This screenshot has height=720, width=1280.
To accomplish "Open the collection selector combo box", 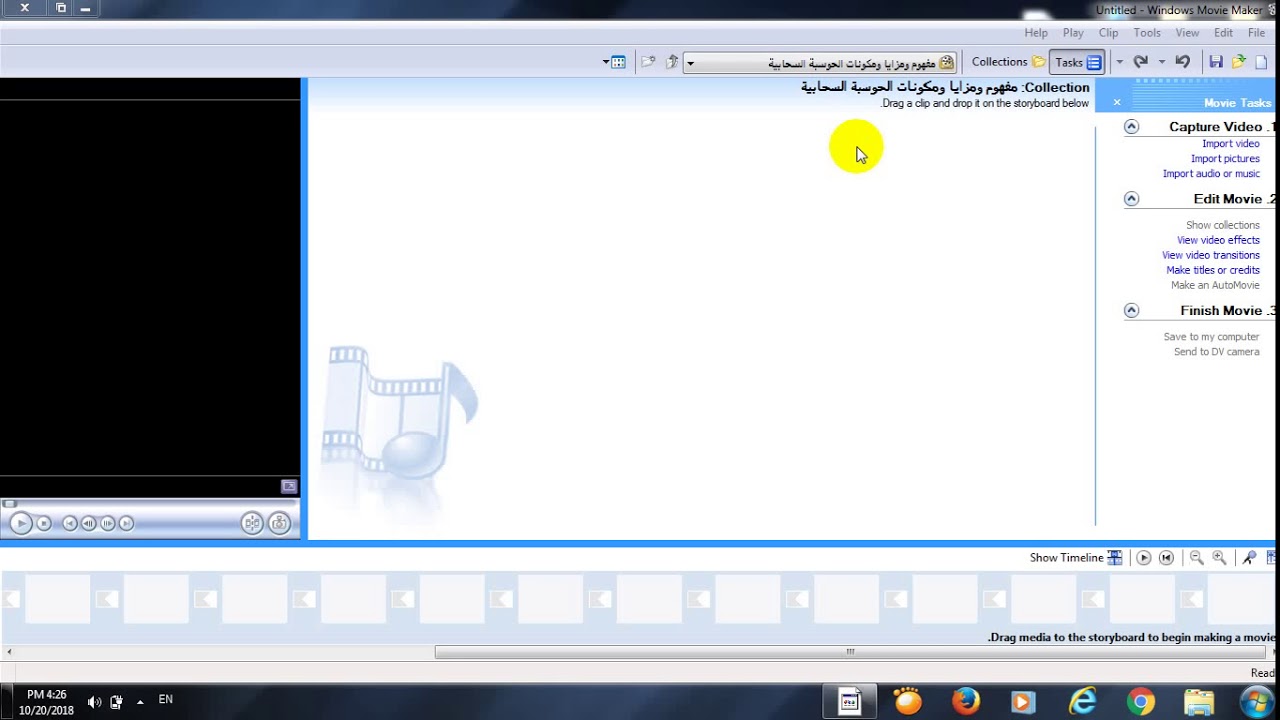I will pyautogui.click(x=820, y=63).
